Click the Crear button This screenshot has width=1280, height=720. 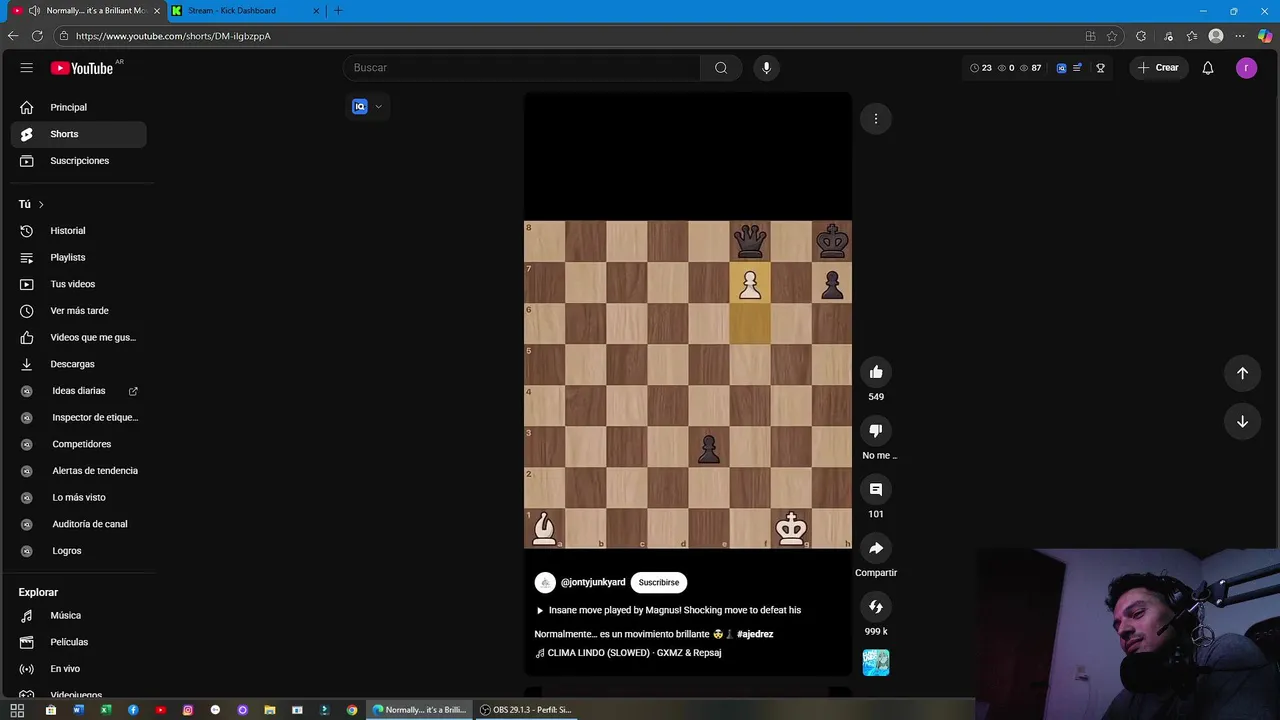1158,68
